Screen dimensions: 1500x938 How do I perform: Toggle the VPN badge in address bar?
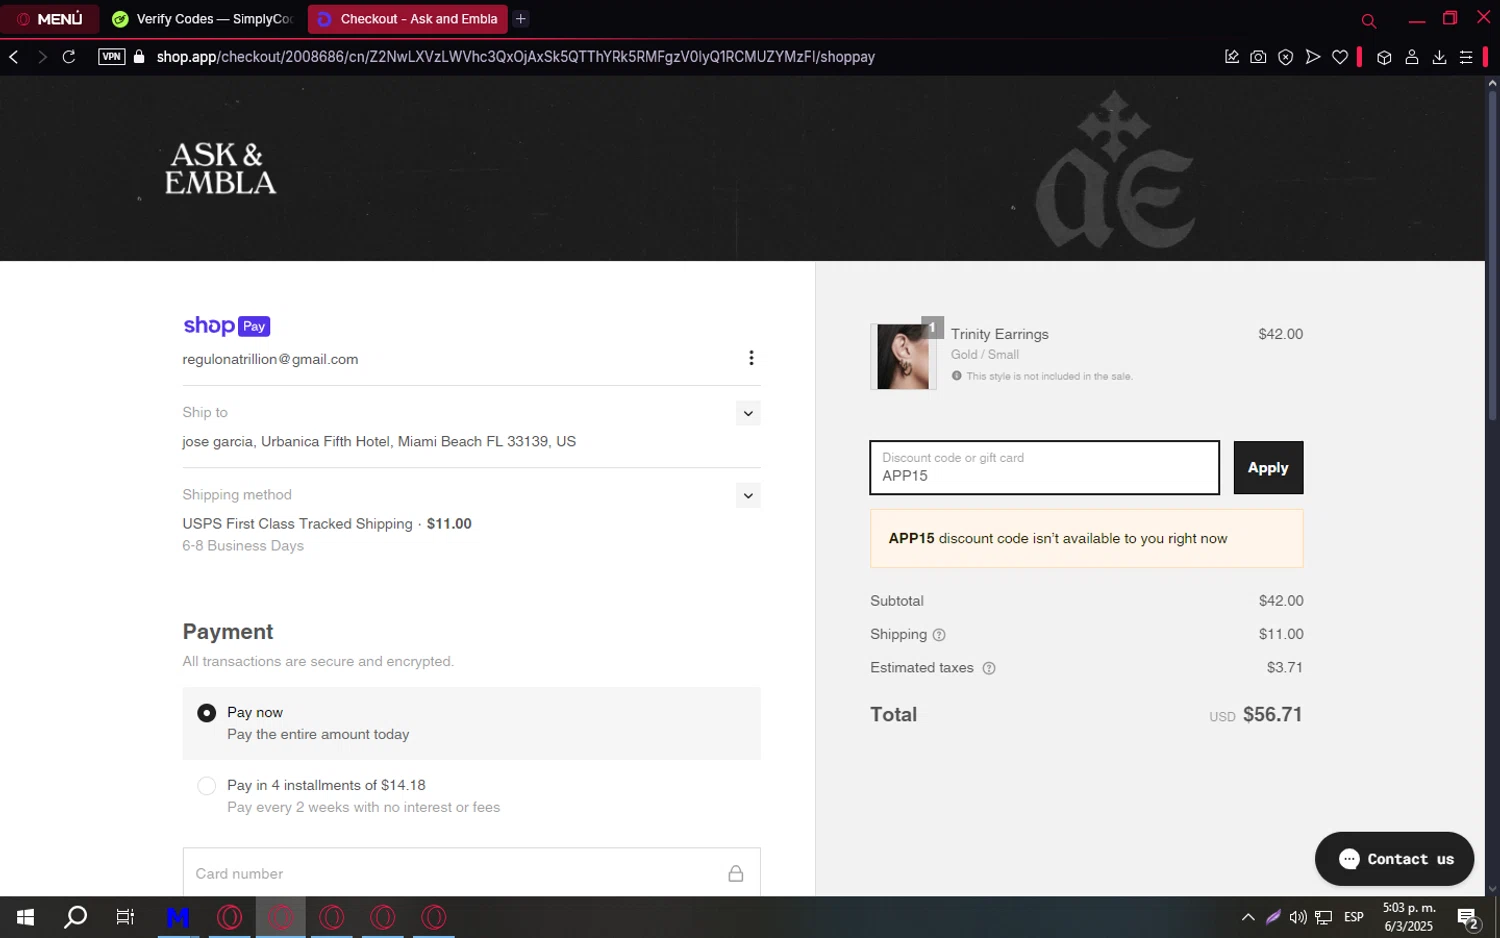tap(111, 57)
